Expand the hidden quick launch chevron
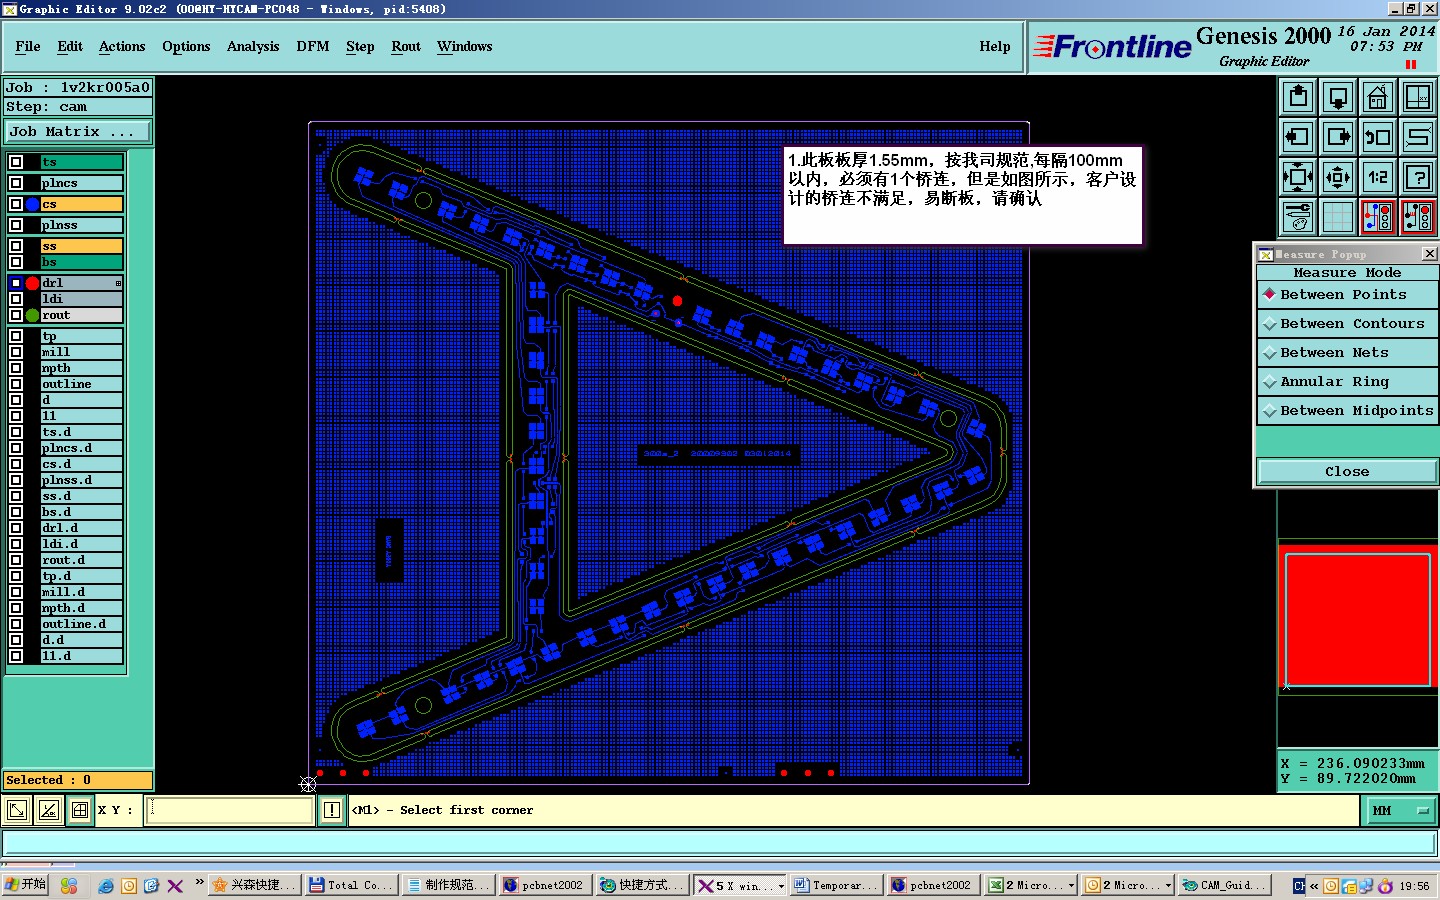The height and width of the screenshot is (900, 1440). pyautogui.click(x=199, y=882)
